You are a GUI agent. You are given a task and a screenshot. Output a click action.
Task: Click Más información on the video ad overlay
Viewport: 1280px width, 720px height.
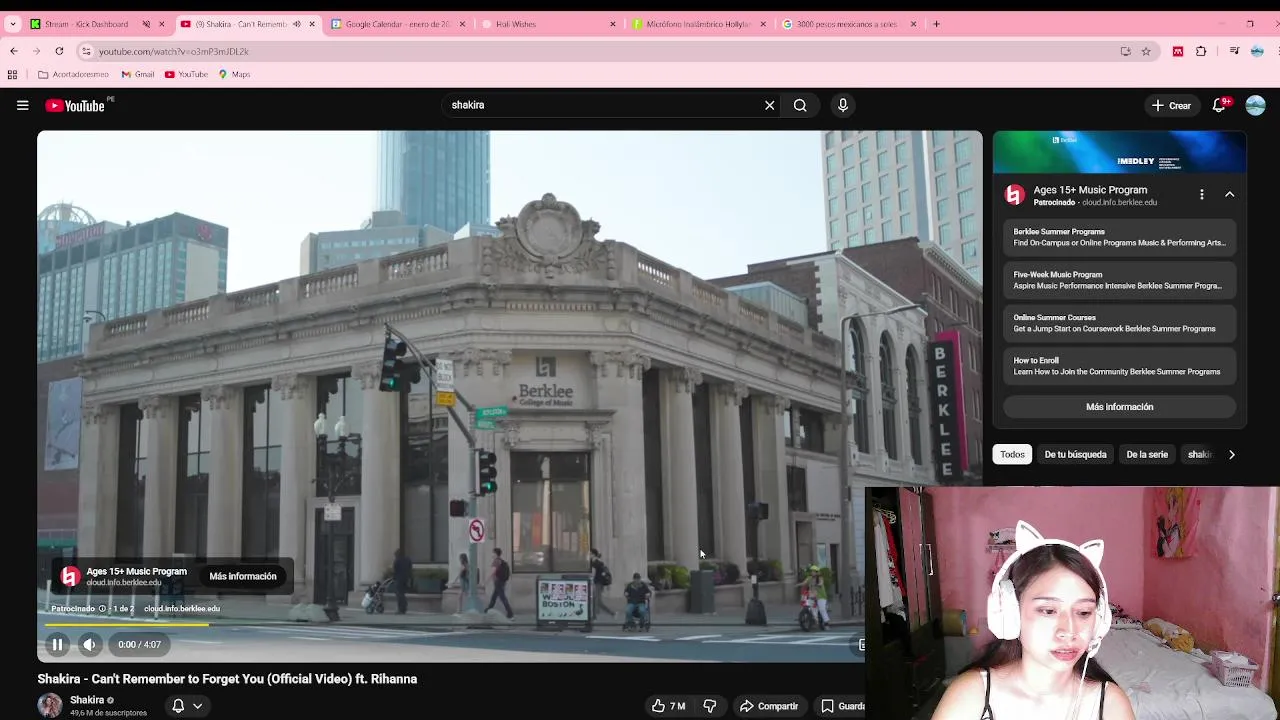(x=243, y=577)
